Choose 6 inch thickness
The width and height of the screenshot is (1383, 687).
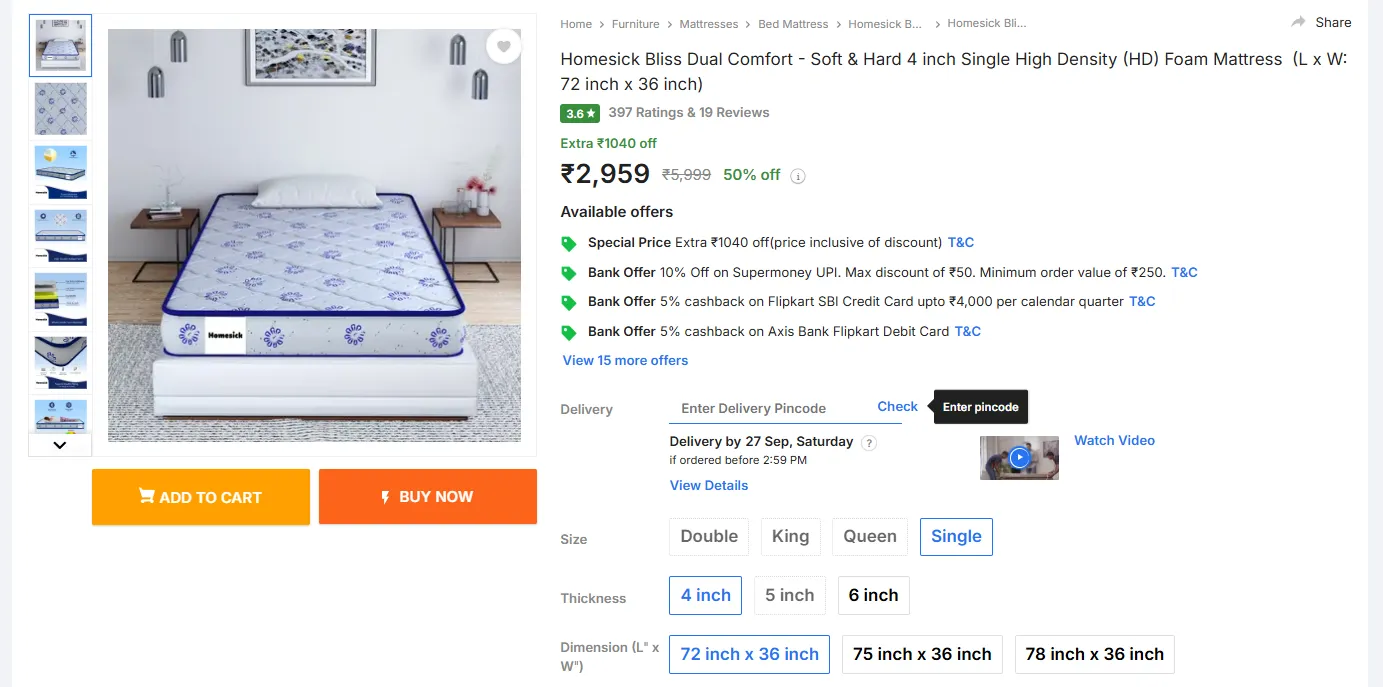873,595
